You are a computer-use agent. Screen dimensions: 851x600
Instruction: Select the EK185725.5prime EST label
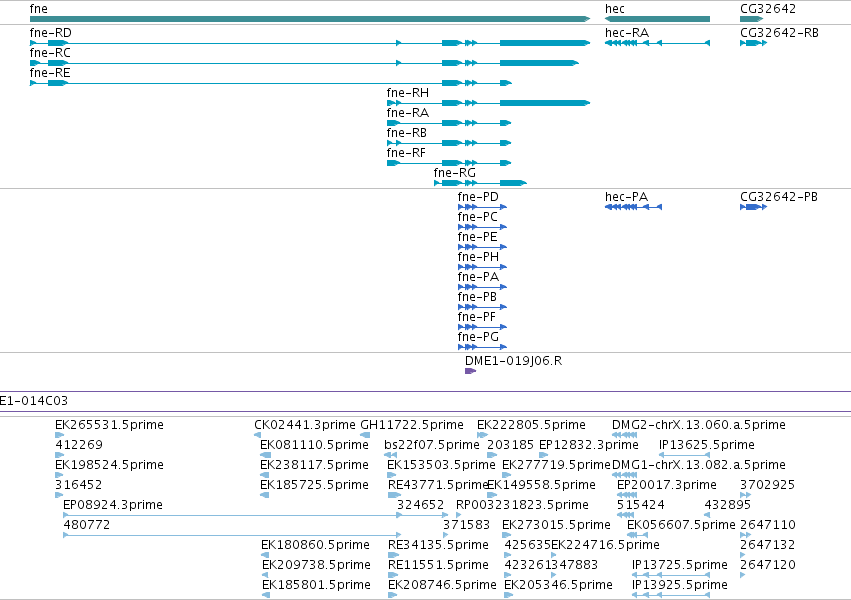tap(314, 485)
